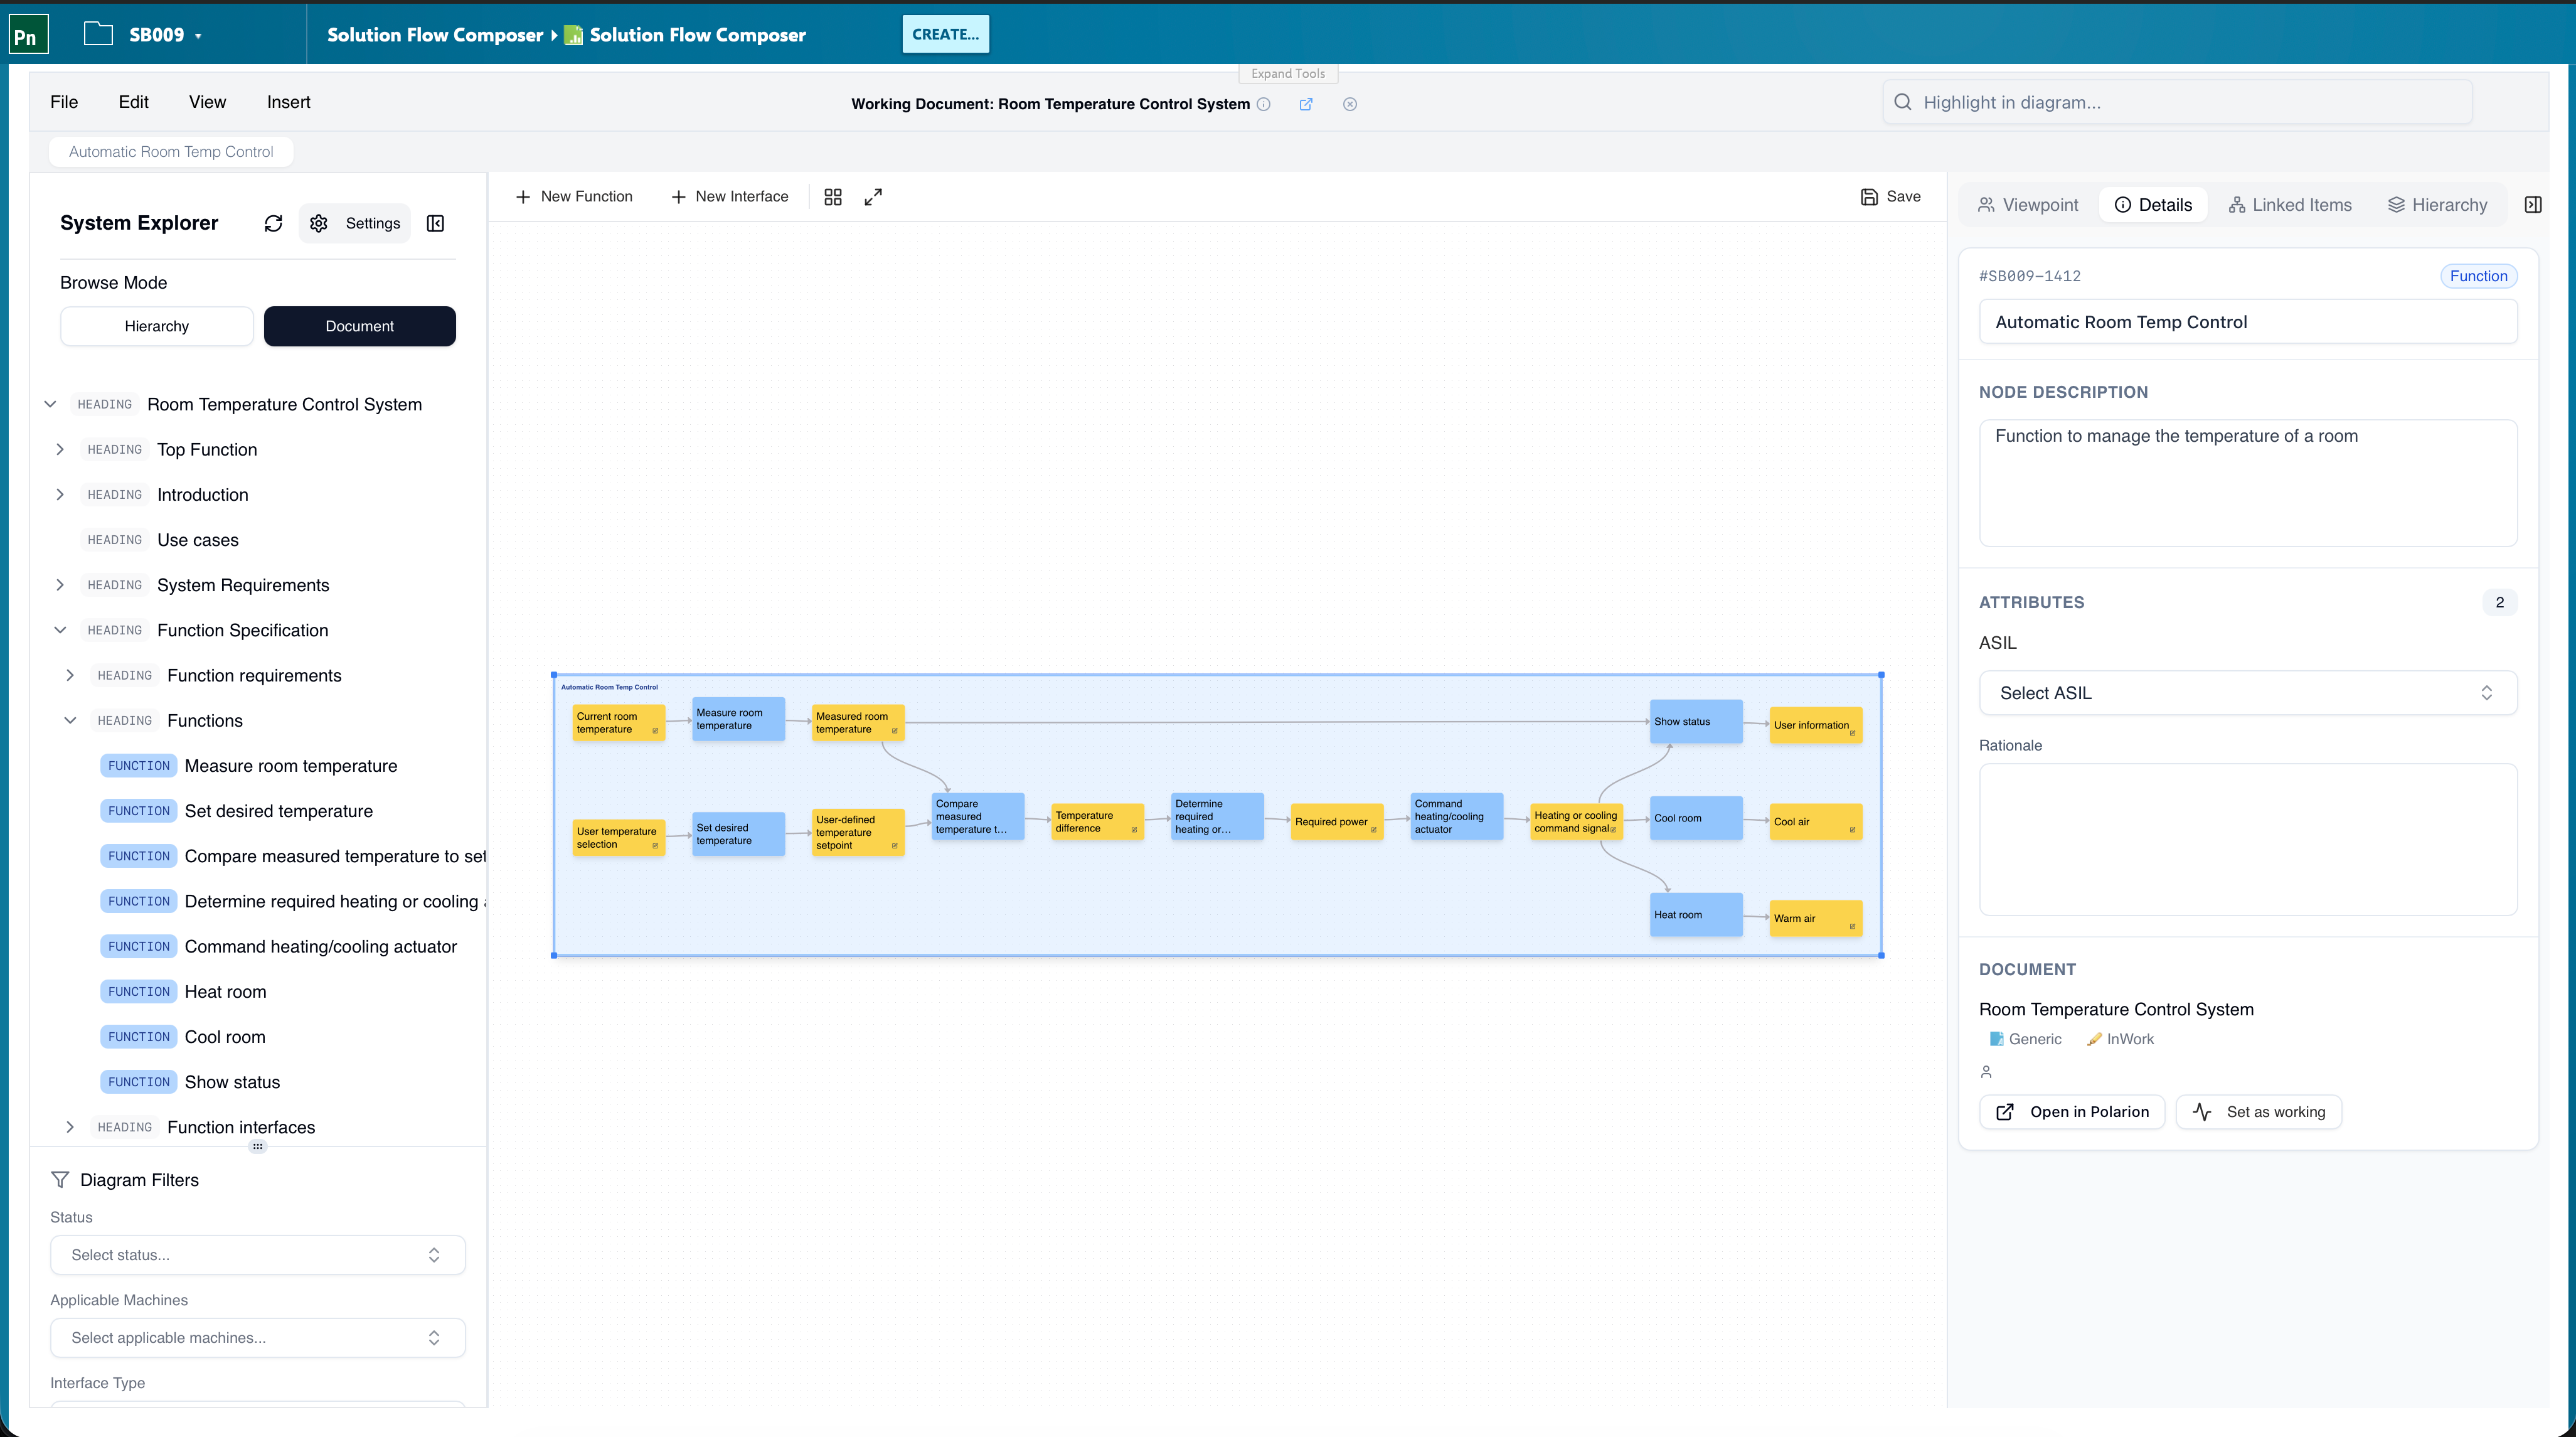This screenshot has height=1437, width=2576.
Task: Collapse the right details panel icon
Action: [2533, 204]
